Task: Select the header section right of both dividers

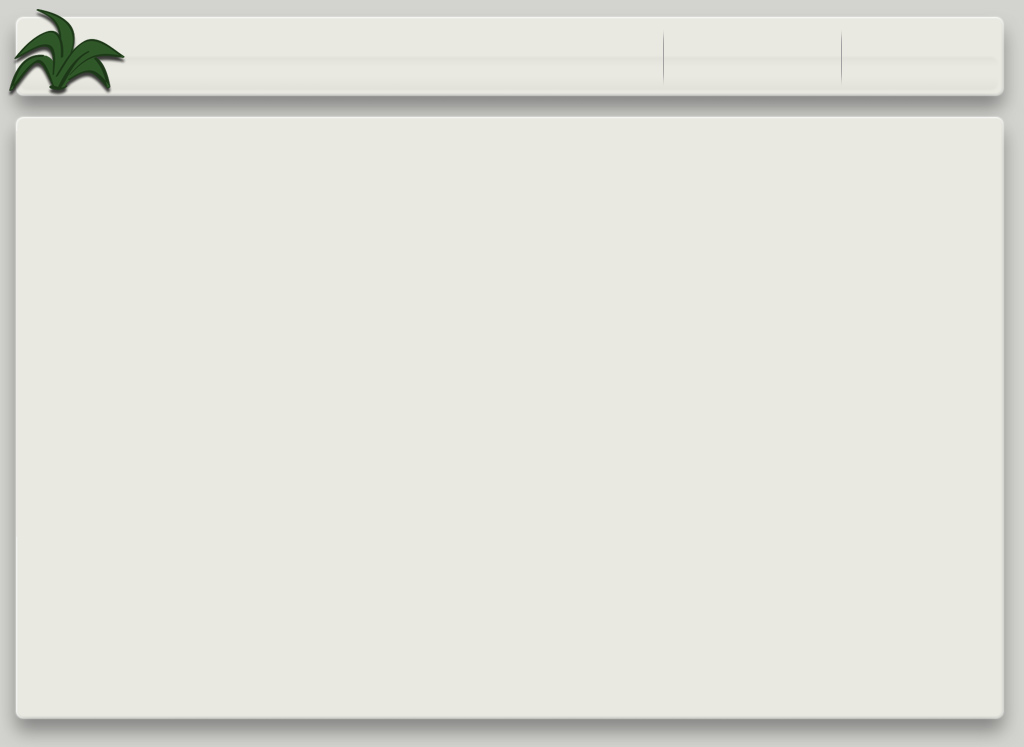Action: coord(922,57)
